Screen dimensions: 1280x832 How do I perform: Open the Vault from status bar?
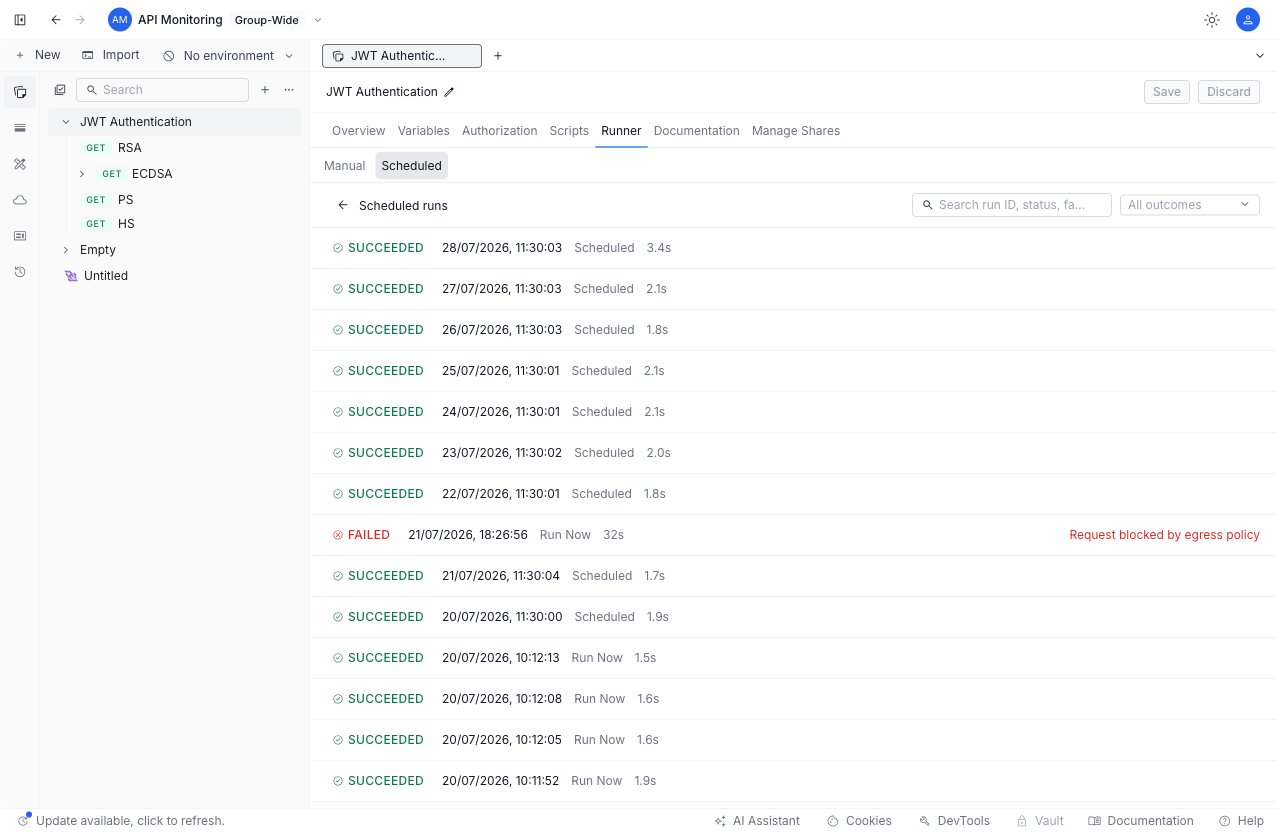tap(1040, 821)
